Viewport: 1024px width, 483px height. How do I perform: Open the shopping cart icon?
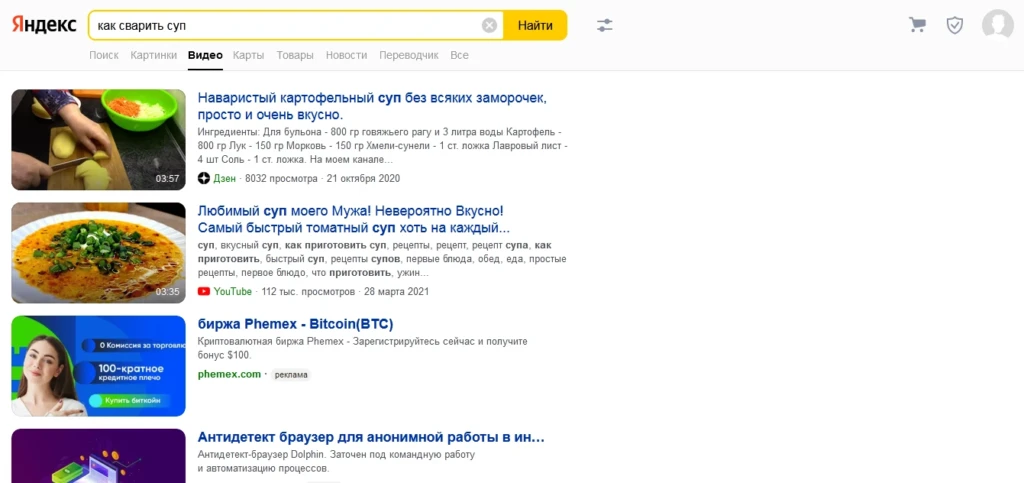918,25
